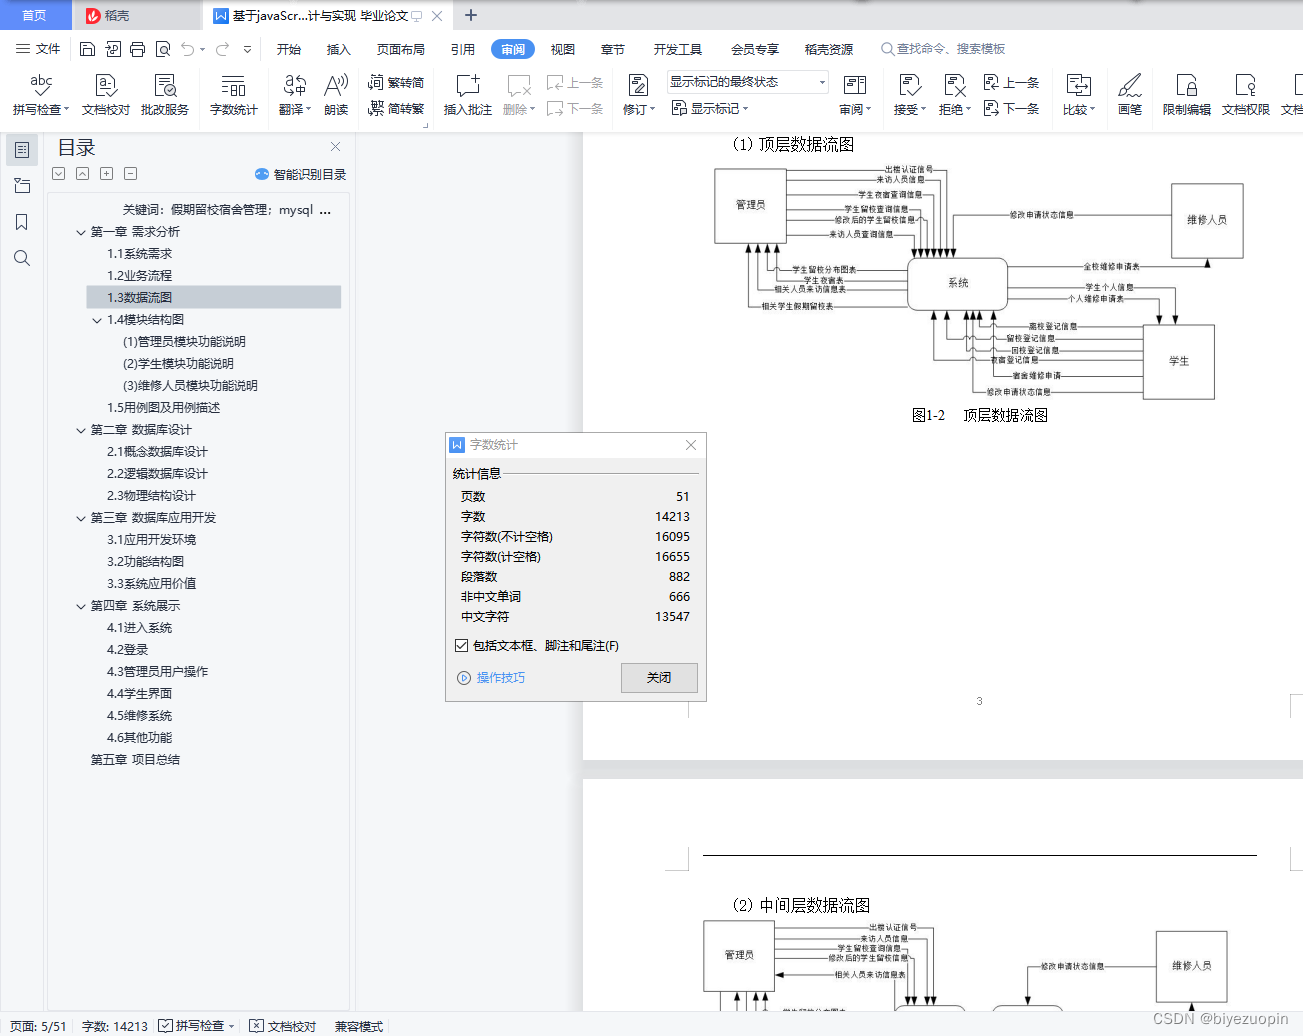Accept the change (接受)
Viewport: 1303px width, 1036px height.
pos(910,95)
